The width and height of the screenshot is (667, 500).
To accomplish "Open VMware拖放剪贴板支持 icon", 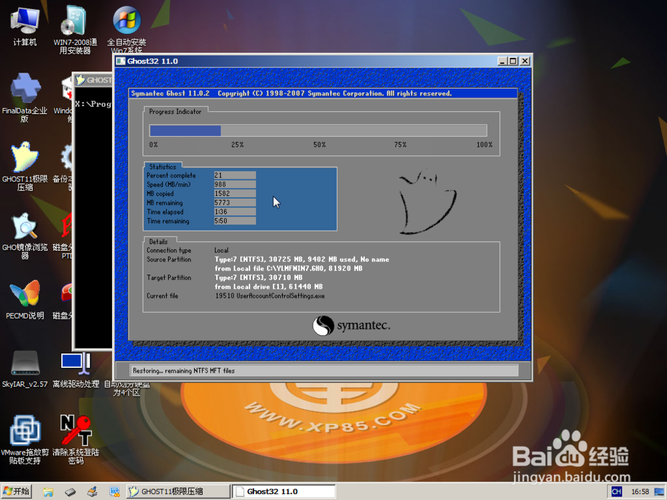I will (x=24, y=439).
